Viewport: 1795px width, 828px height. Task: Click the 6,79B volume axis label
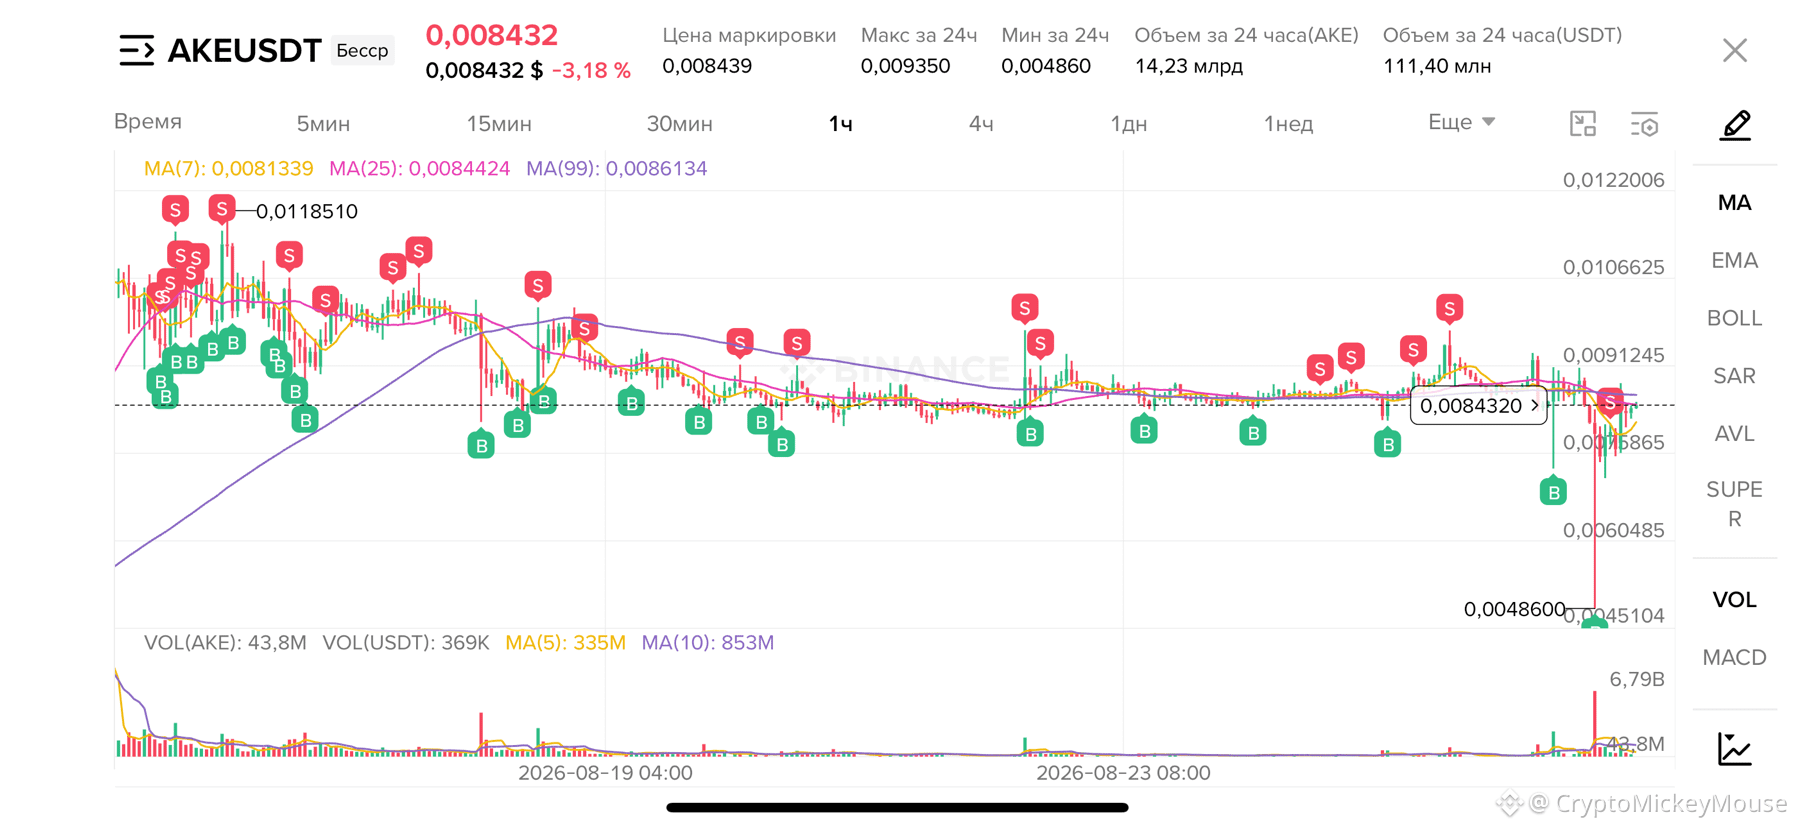pyautogui.click(x=1636, y=680)
